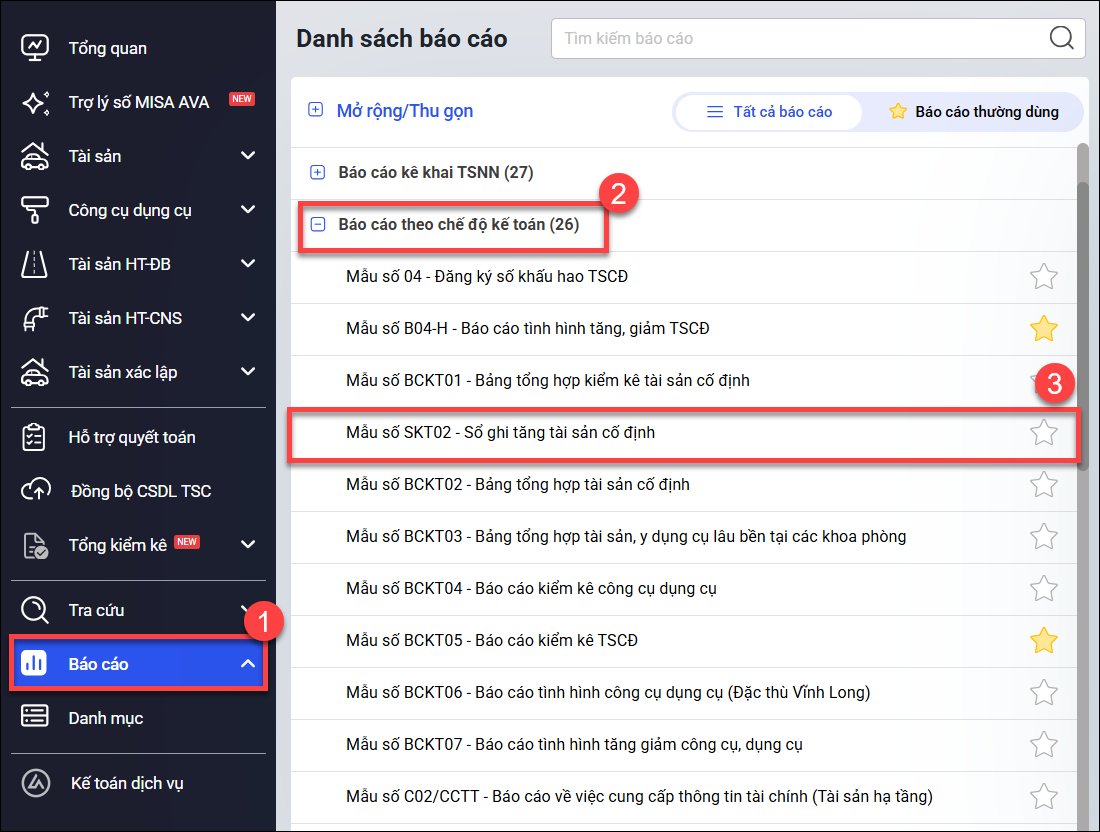The height and width of the screenshot is (832, 1100).
Task: Expand the Tài sản menu chevron
Action: (248, 156)
